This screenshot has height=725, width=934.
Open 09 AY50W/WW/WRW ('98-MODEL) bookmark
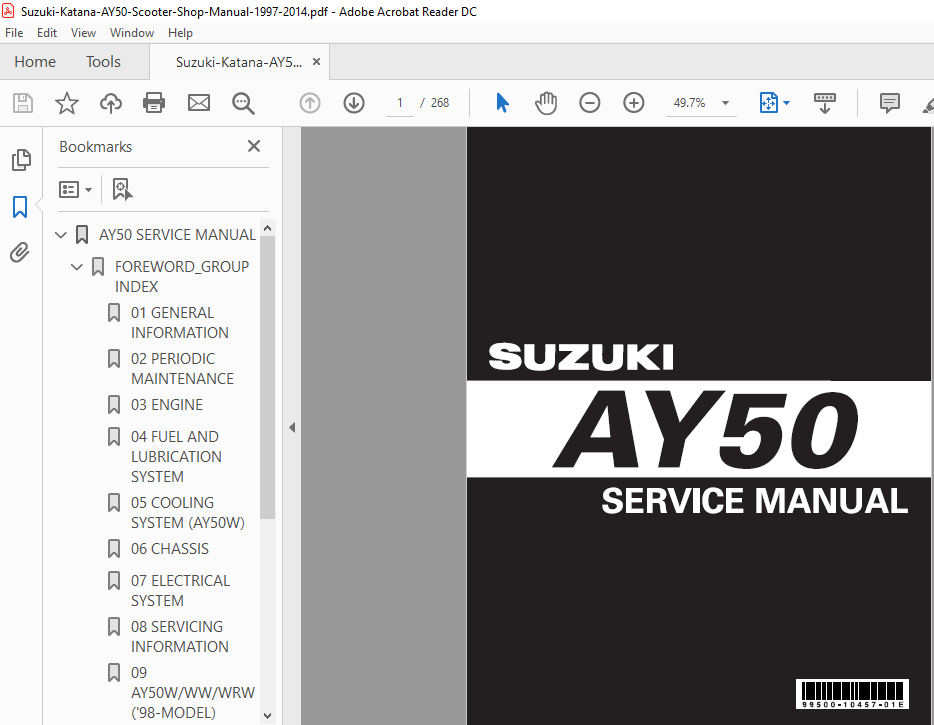click(x=192, y=692)
